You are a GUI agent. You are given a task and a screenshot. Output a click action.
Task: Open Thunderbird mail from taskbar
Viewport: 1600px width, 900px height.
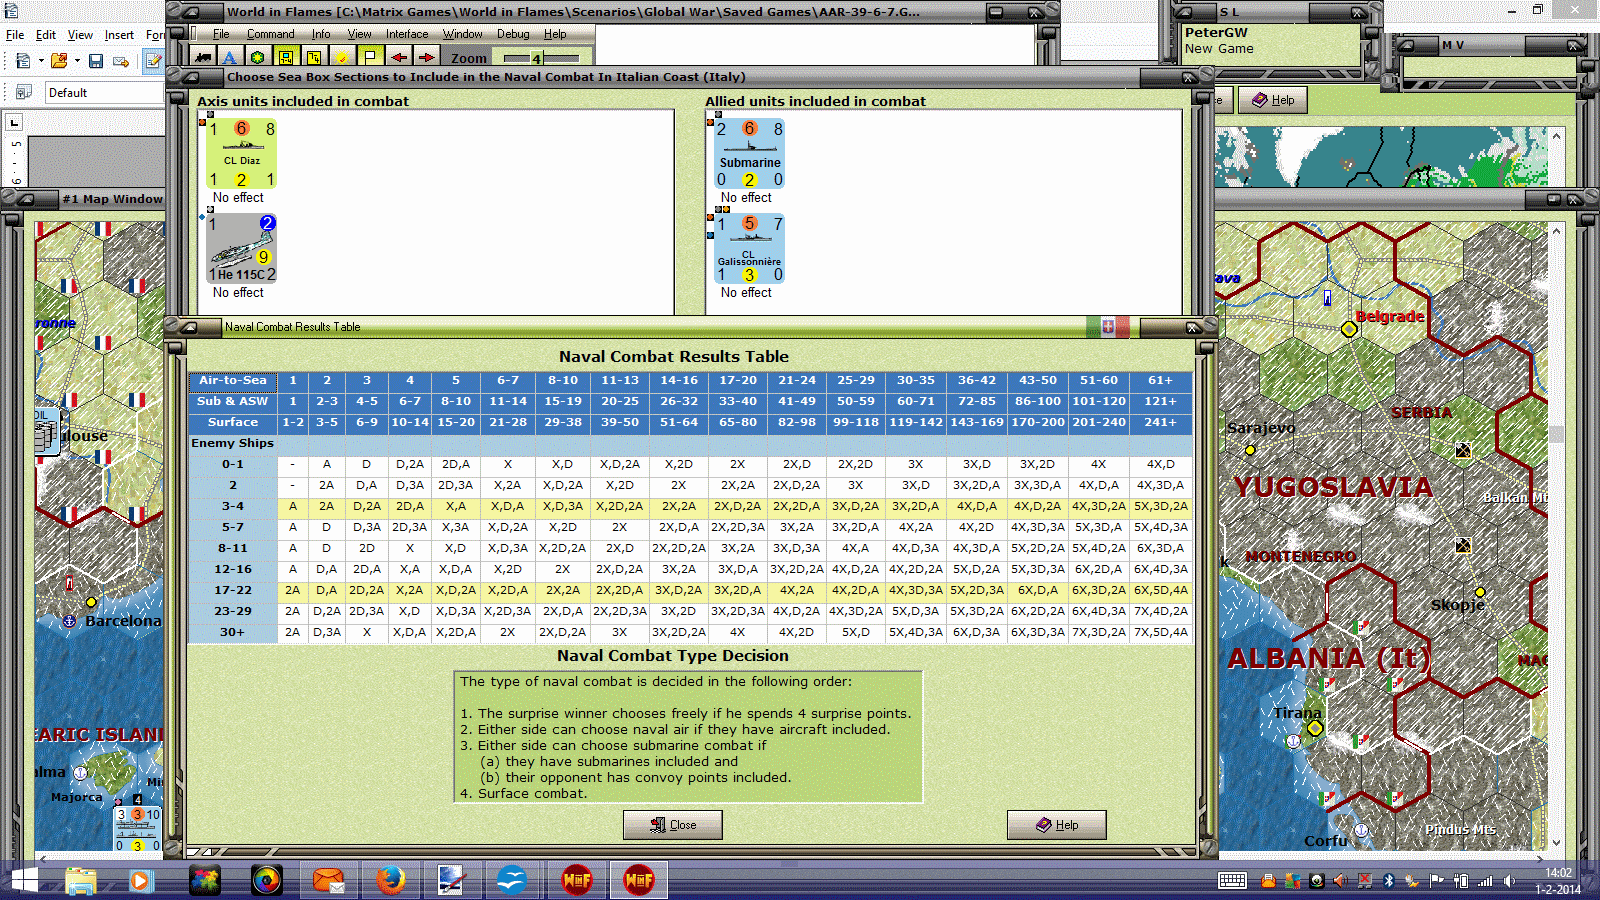[328, 880]
